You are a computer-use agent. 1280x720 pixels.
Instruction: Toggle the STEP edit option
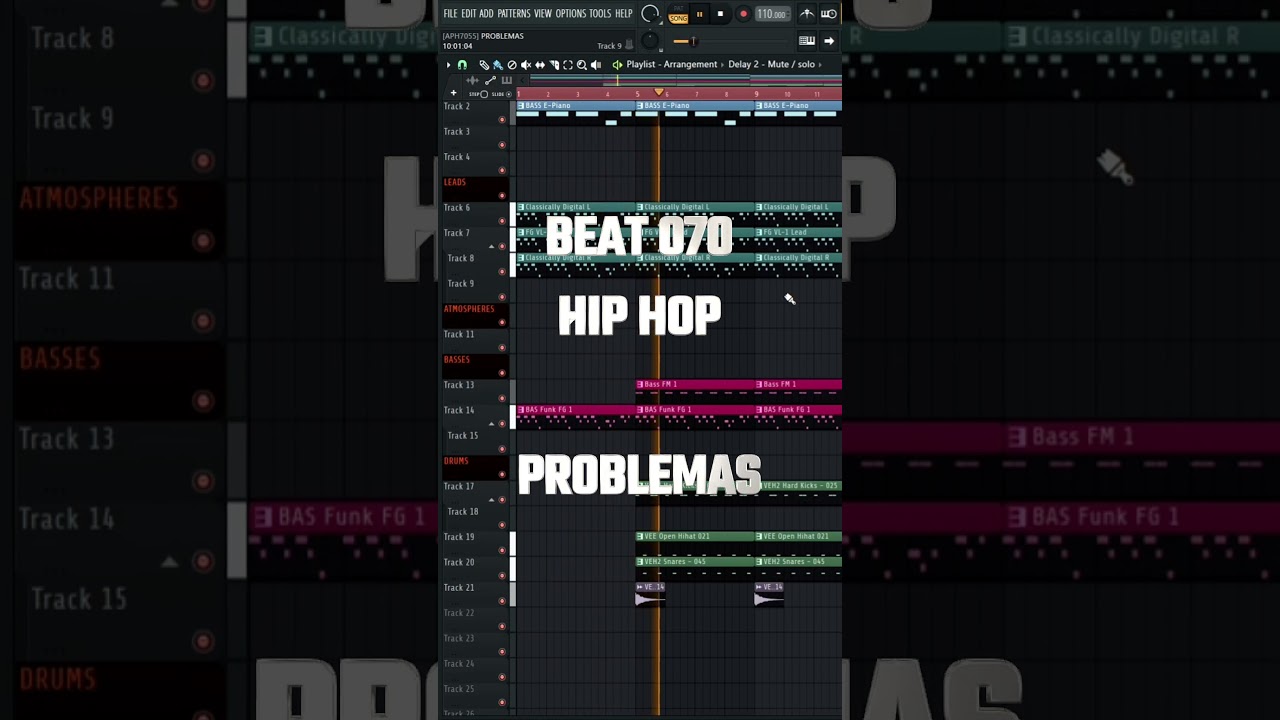click(x=478, y=94)
